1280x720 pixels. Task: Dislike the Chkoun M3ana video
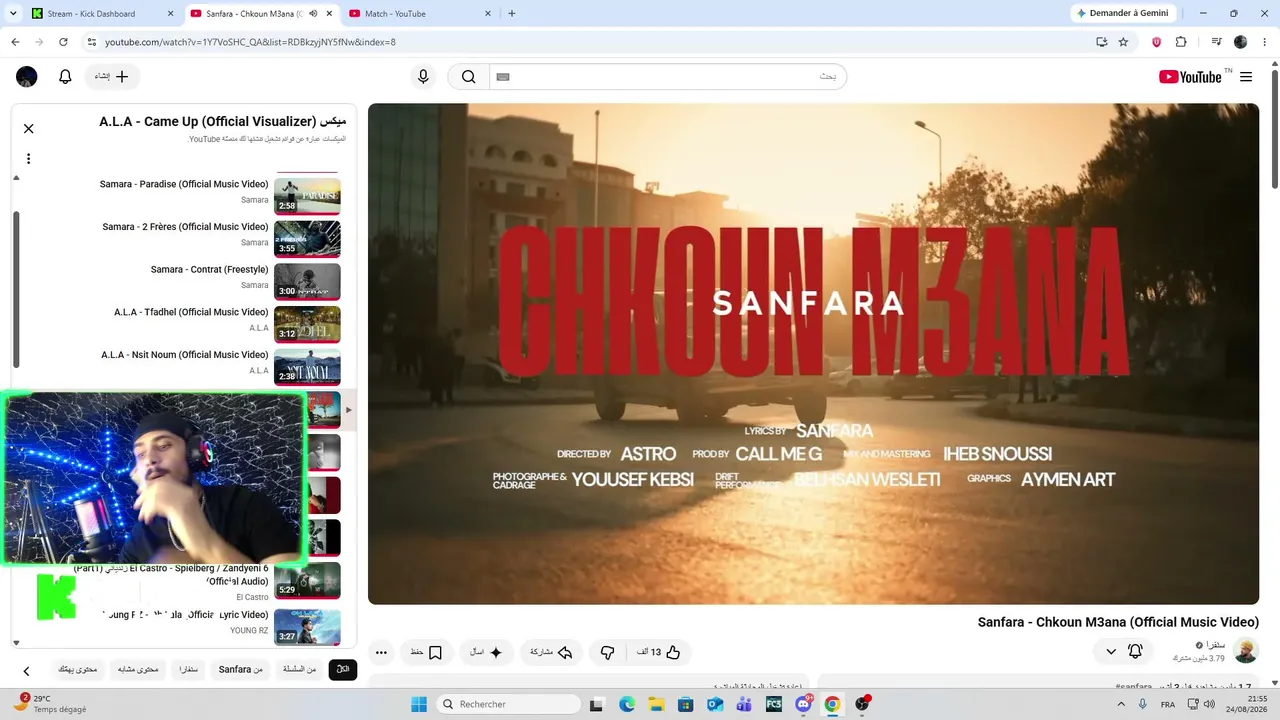[607, 652]
